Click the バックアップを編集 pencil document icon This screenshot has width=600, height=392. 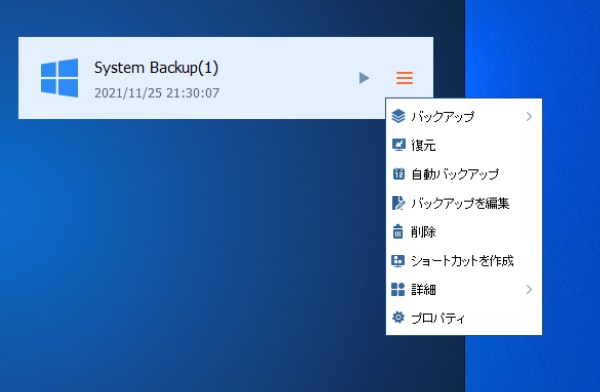pos(398,203)
